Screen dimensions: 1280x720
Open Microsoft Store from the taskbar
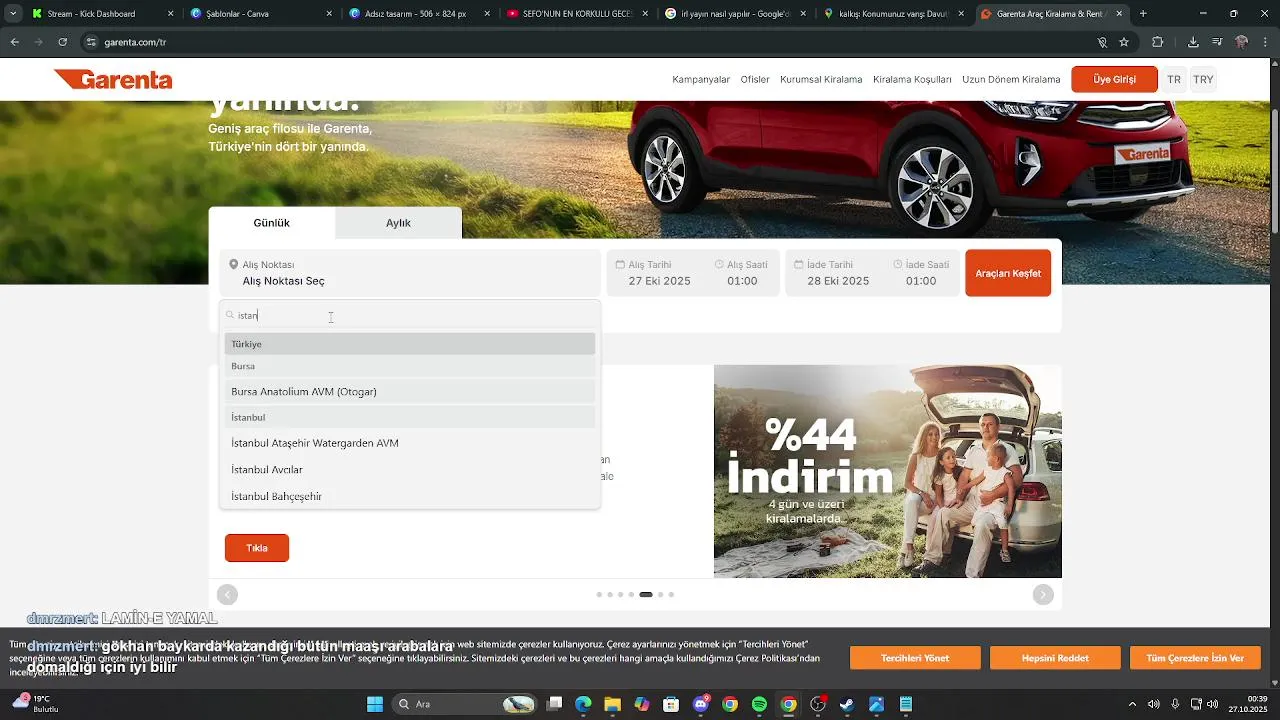pyautogui.click(x=671, y=704)
